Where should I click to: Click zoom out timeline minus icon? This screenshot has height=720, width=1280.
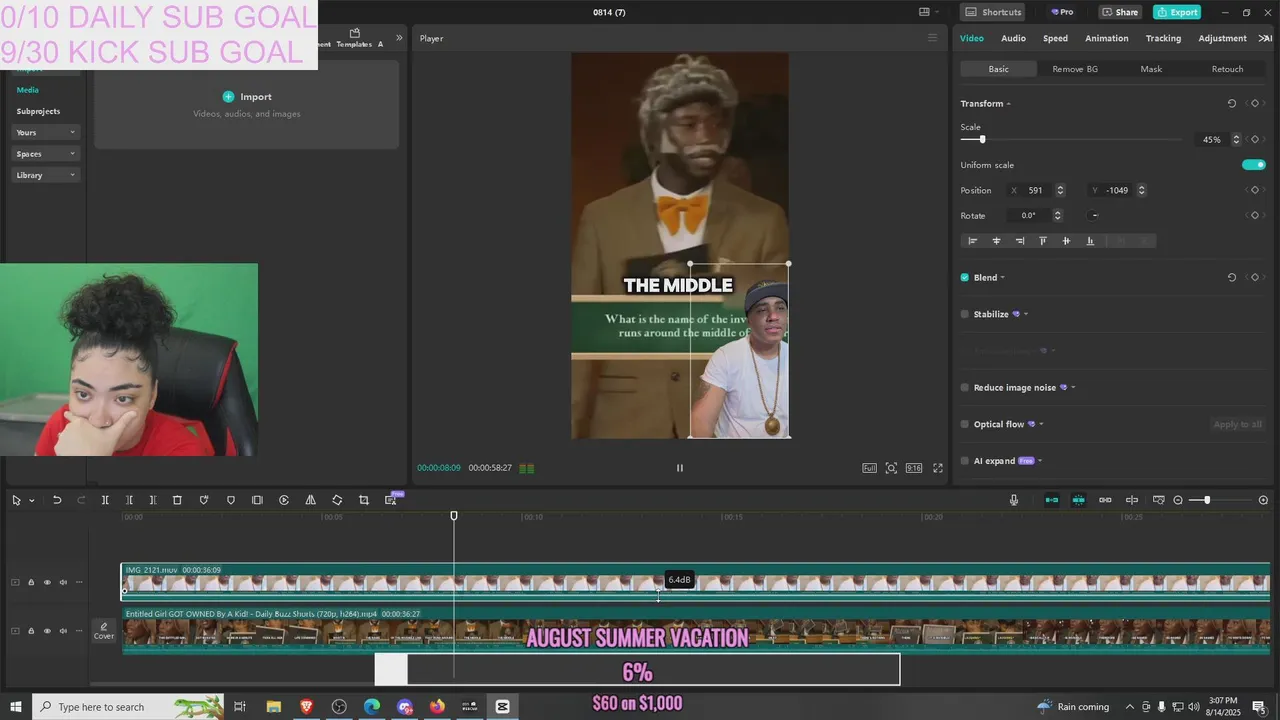coord(1178,500)
